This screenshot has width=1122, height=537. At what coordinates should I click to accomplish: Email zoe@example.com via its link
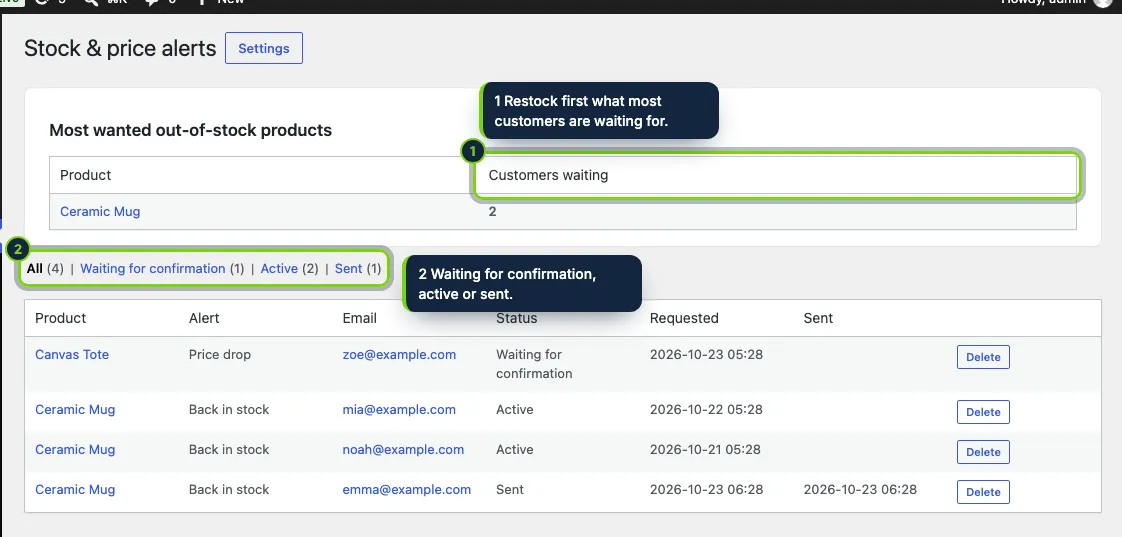399,354
